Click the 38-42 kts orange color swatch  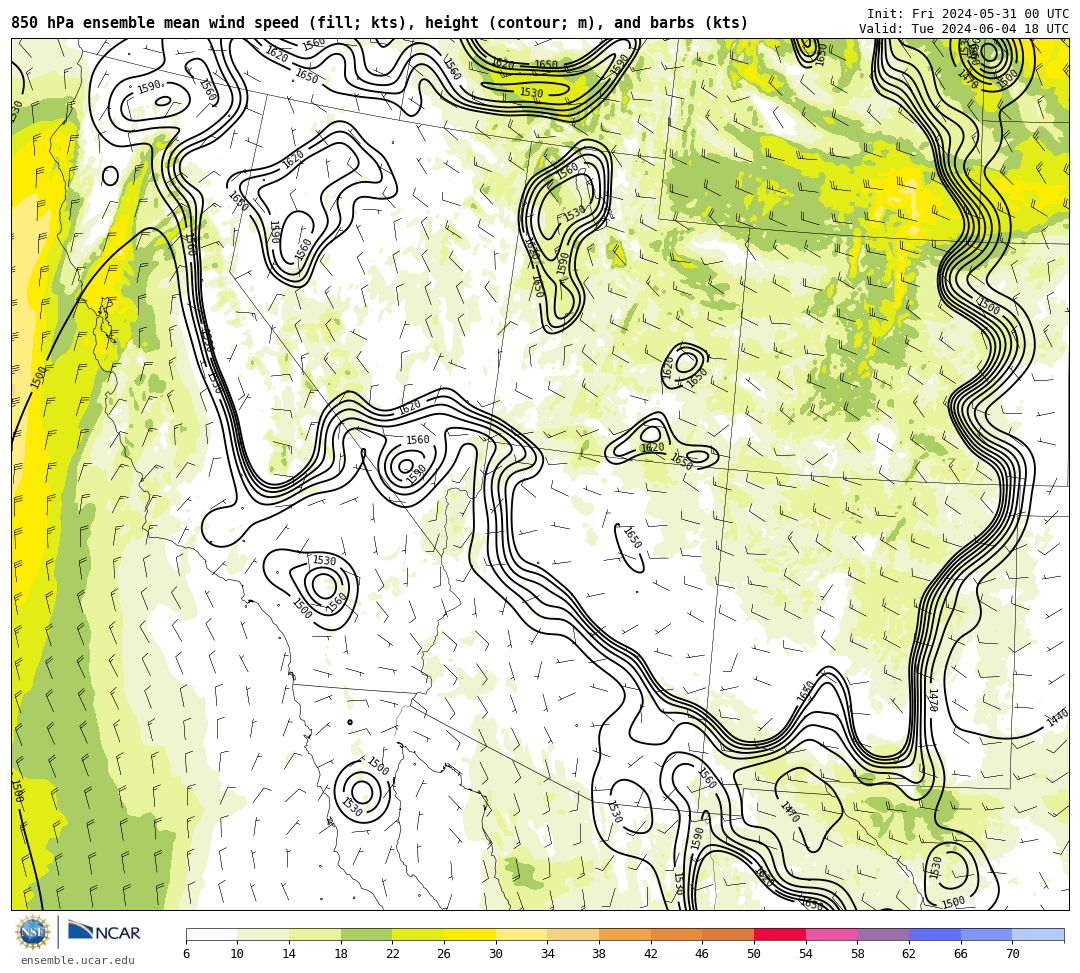pos(625,935)
